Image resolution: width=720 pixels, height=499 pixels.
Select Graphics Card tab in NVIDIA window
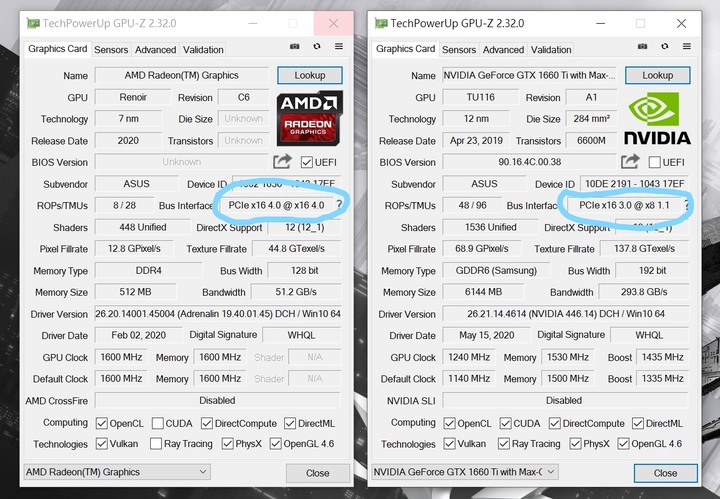(x=405, y=49)
